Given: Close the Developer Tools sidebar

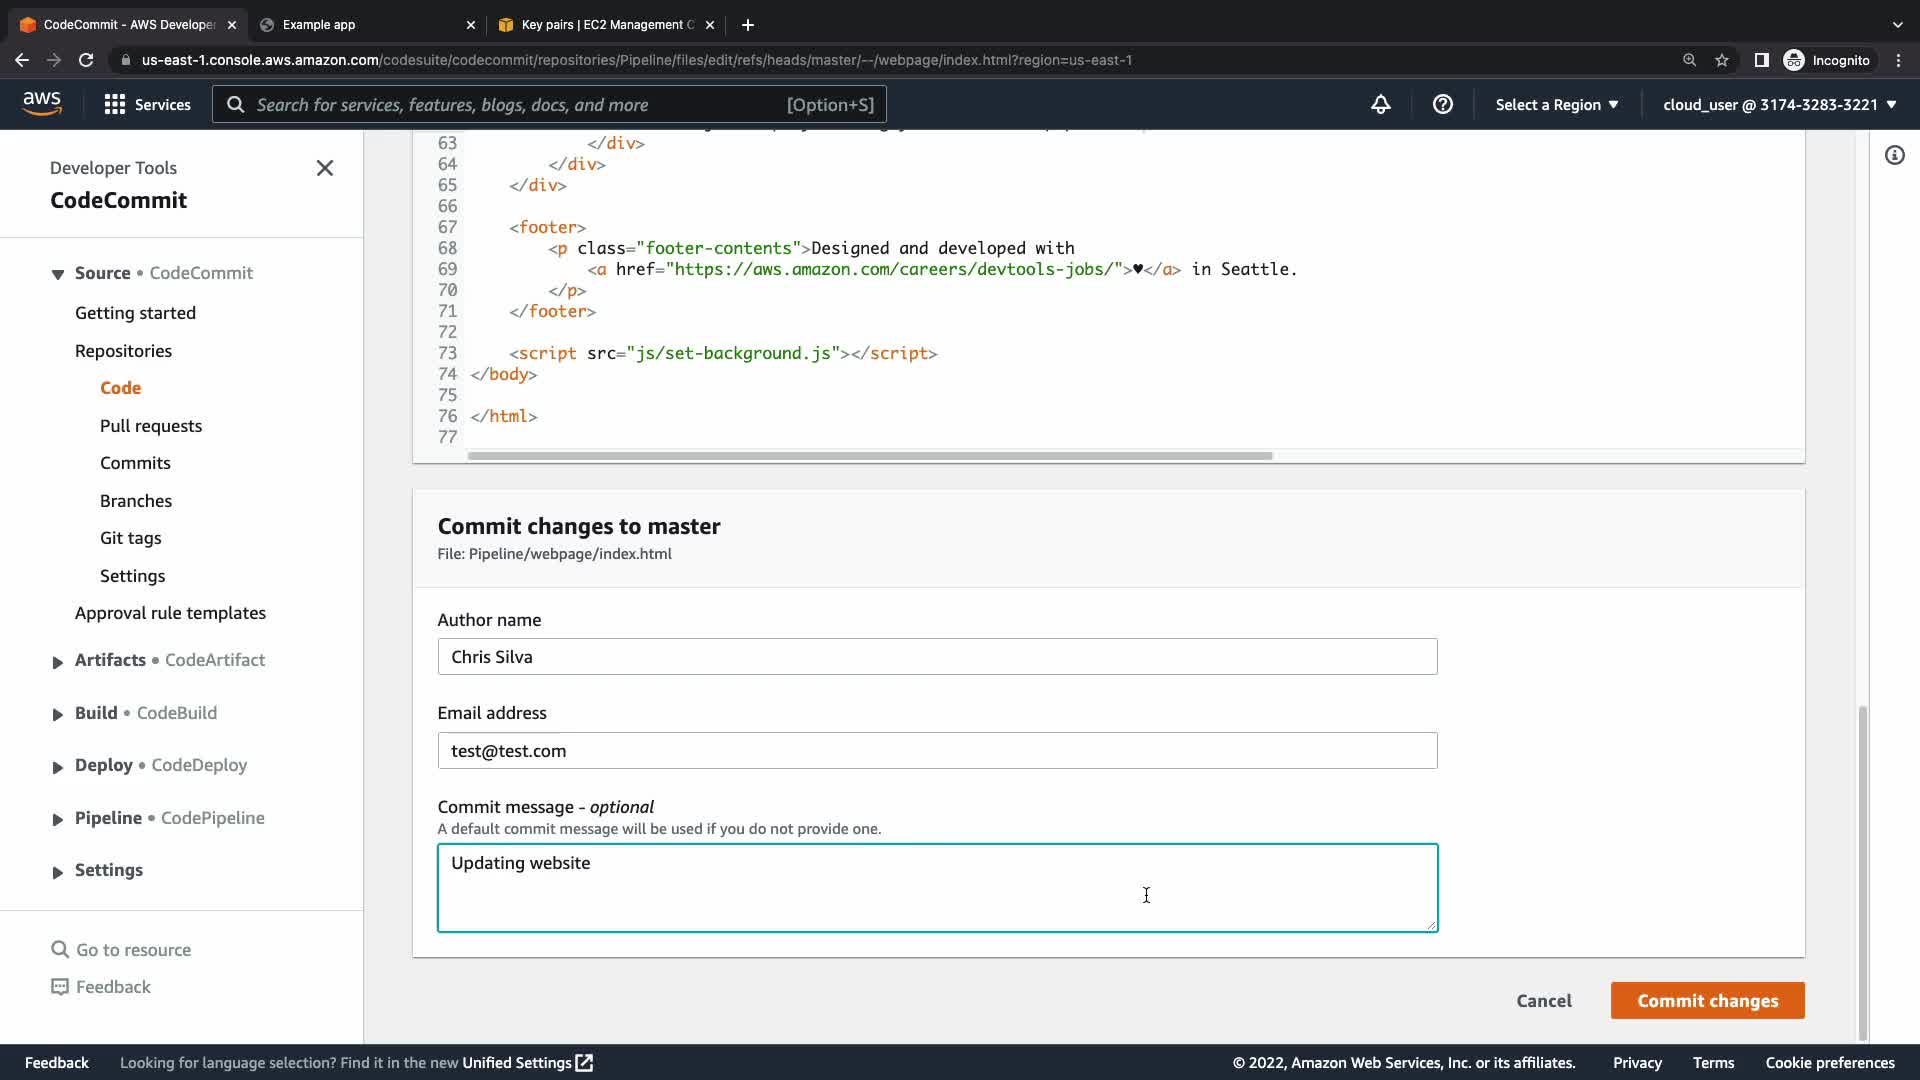Looking at the screenshot, I should 325,168.
